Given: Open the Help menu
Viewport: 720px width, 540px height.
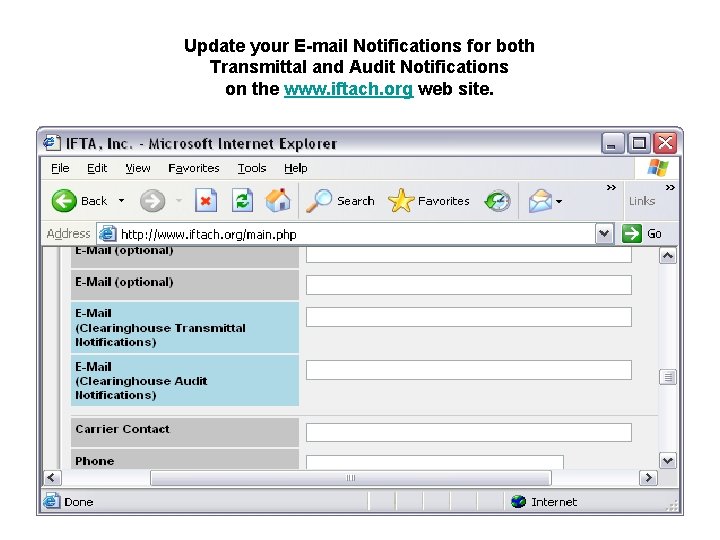Looking at the screenshot, I should click(x=295, y=169).
